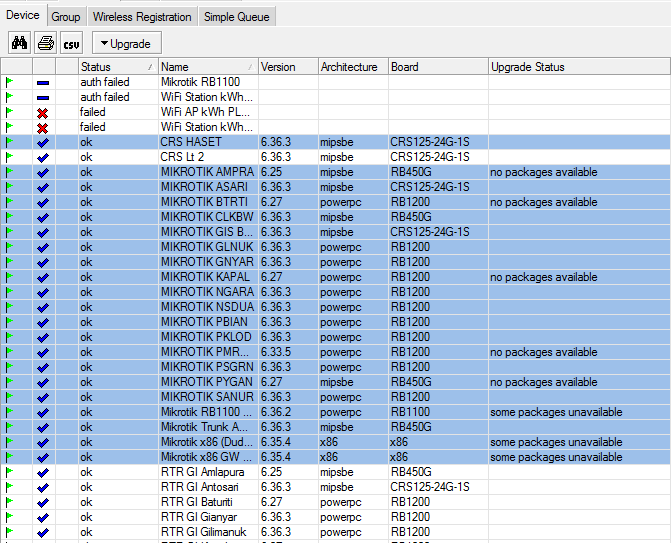Screen dimensions: 671x543
Task: Click the green flag for MIKROTIK CLKBW
Action: click(x=9, y=217)
